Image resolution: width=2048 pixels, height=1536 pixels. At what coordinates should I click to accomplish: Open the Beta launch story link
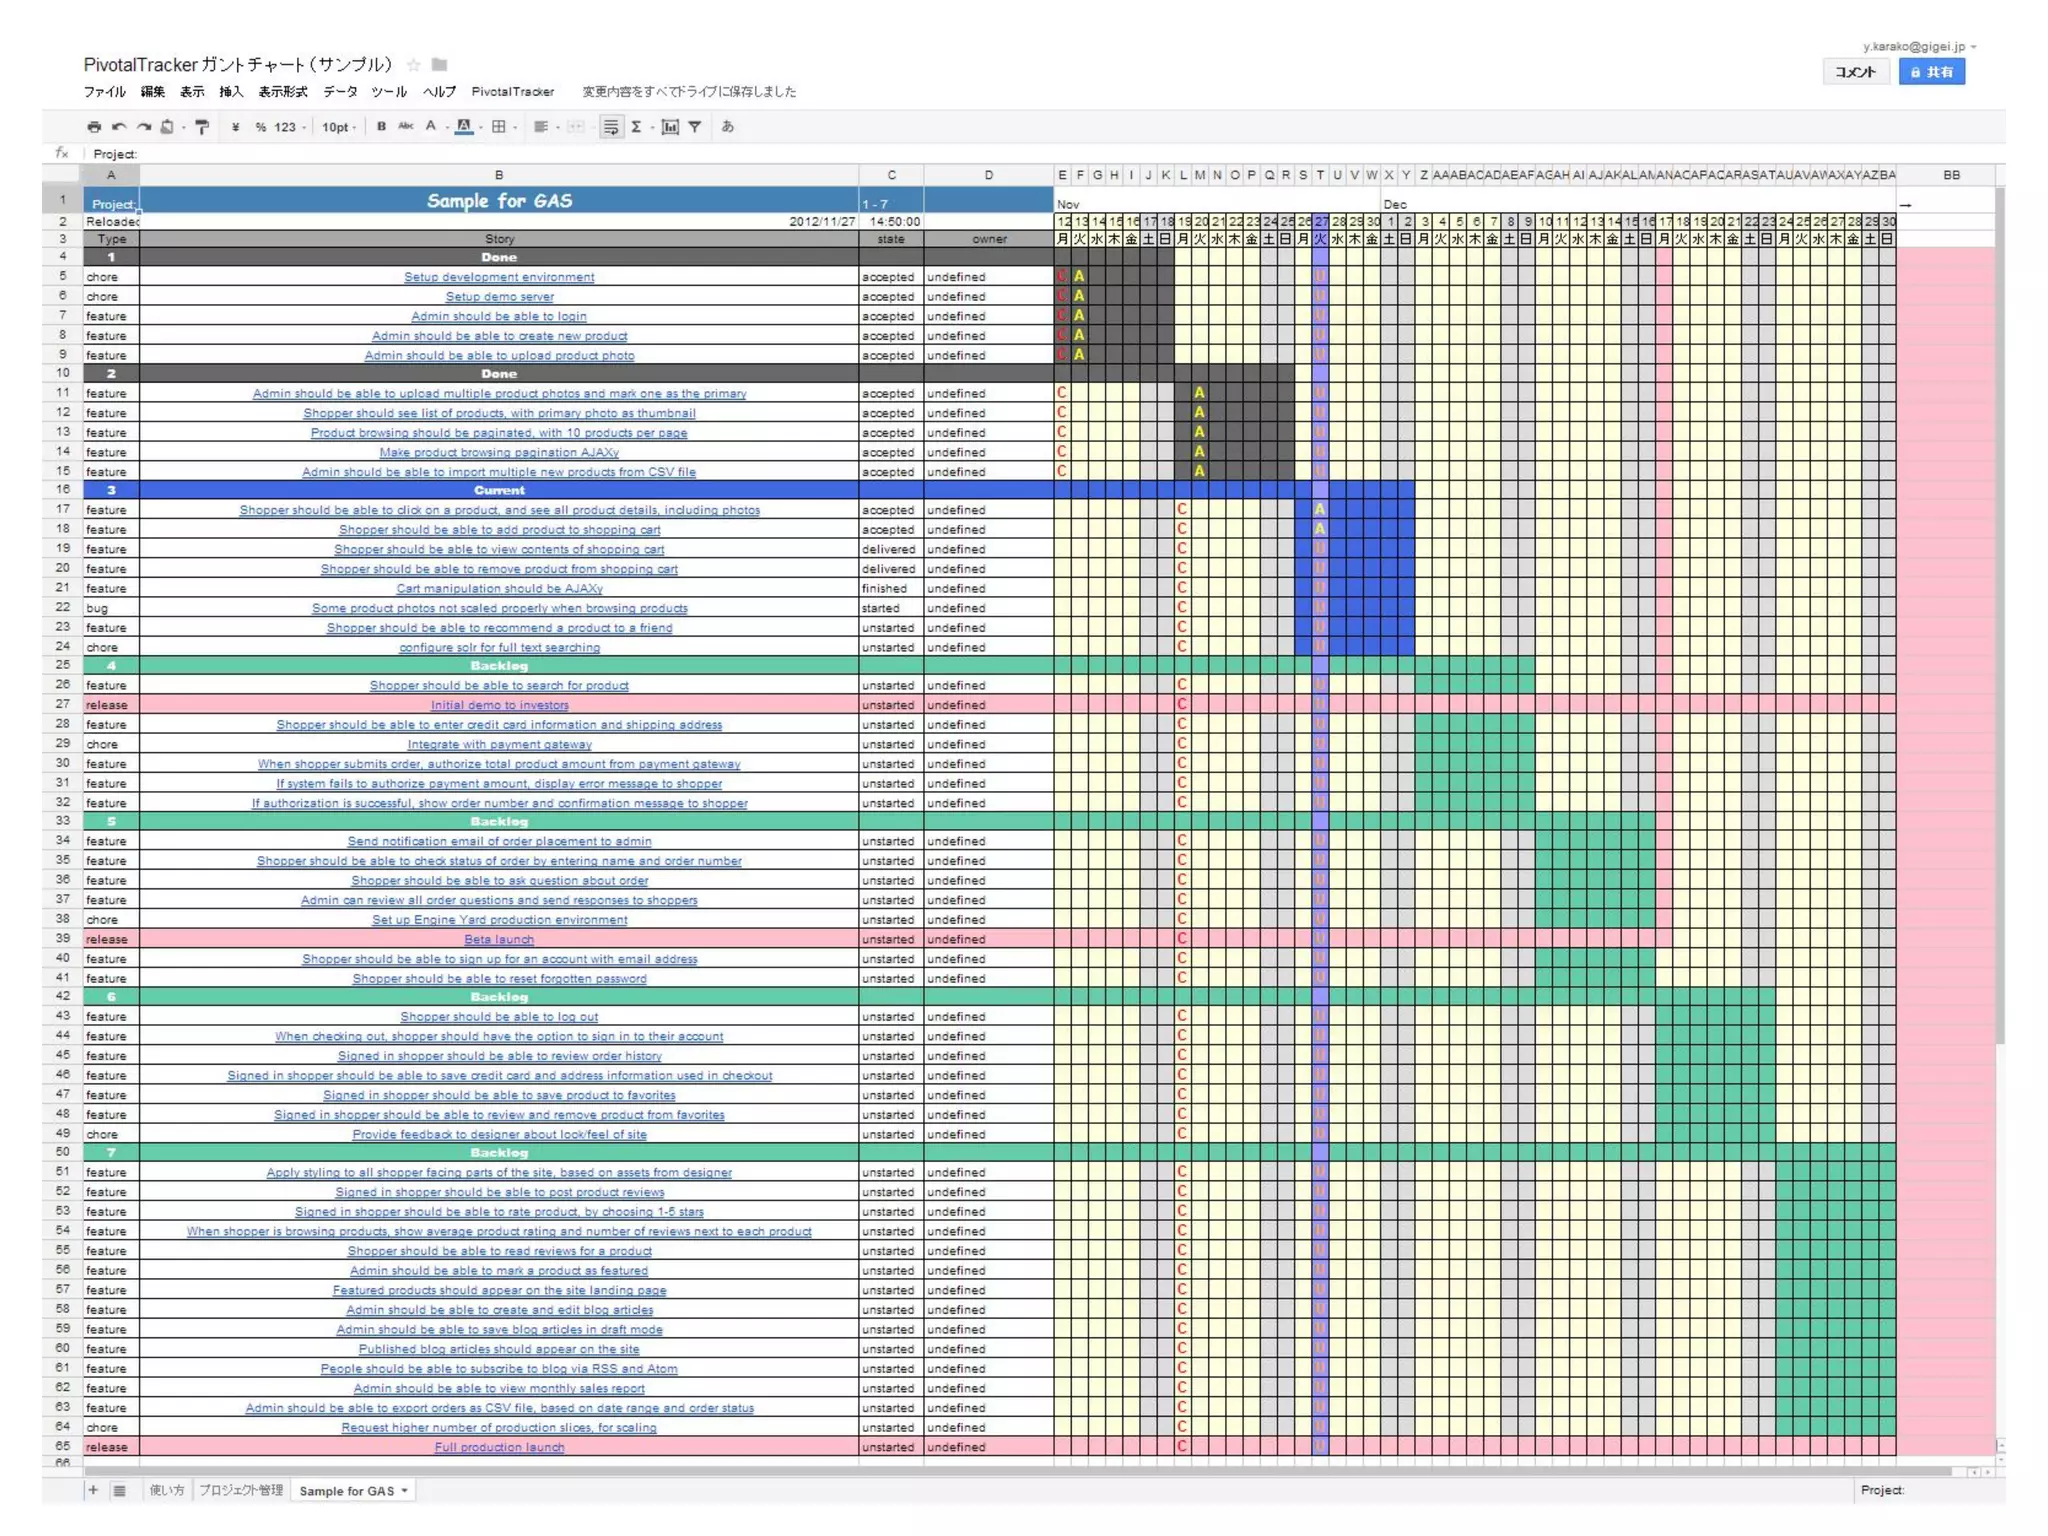point(499,939)
